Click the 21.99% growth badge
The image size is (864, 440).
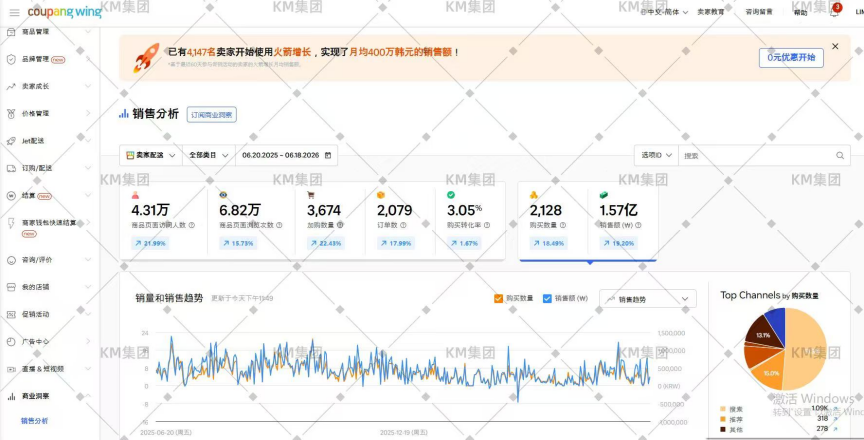pos(150,243)
